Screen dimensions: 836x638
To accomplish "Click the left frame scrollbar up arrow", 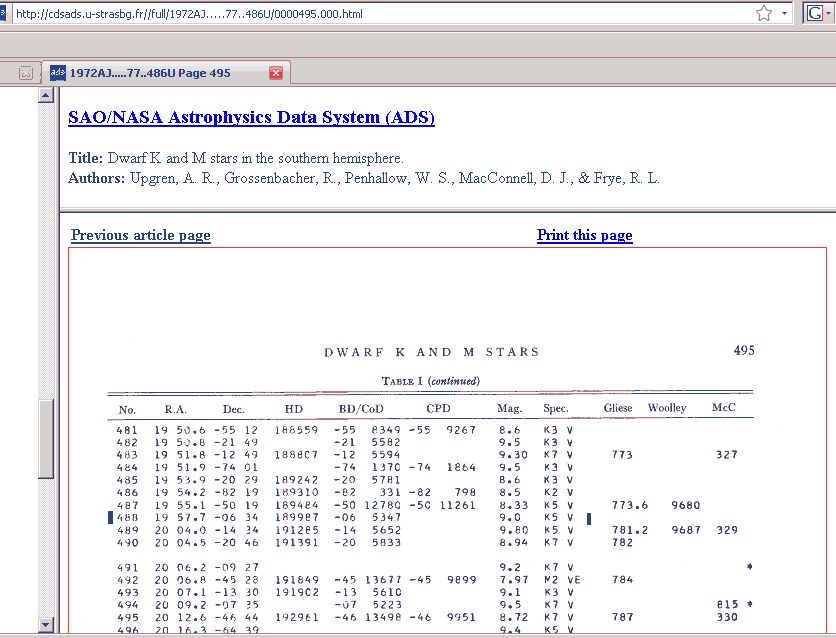I will tap(45, 95).
